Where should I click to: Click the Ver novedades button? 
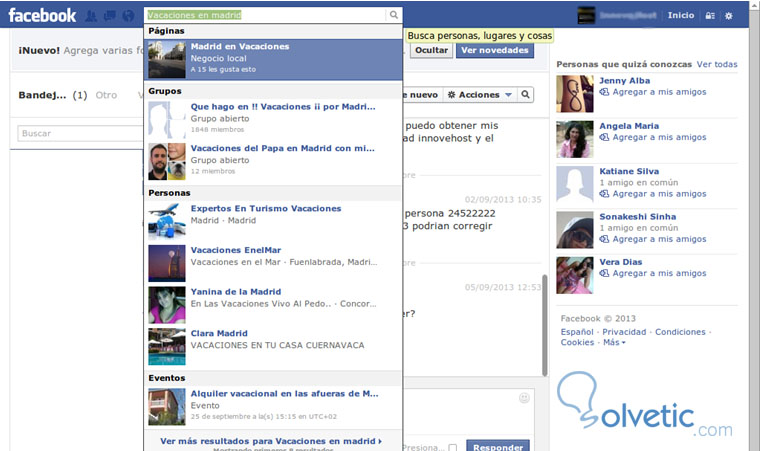click(495, 50)
